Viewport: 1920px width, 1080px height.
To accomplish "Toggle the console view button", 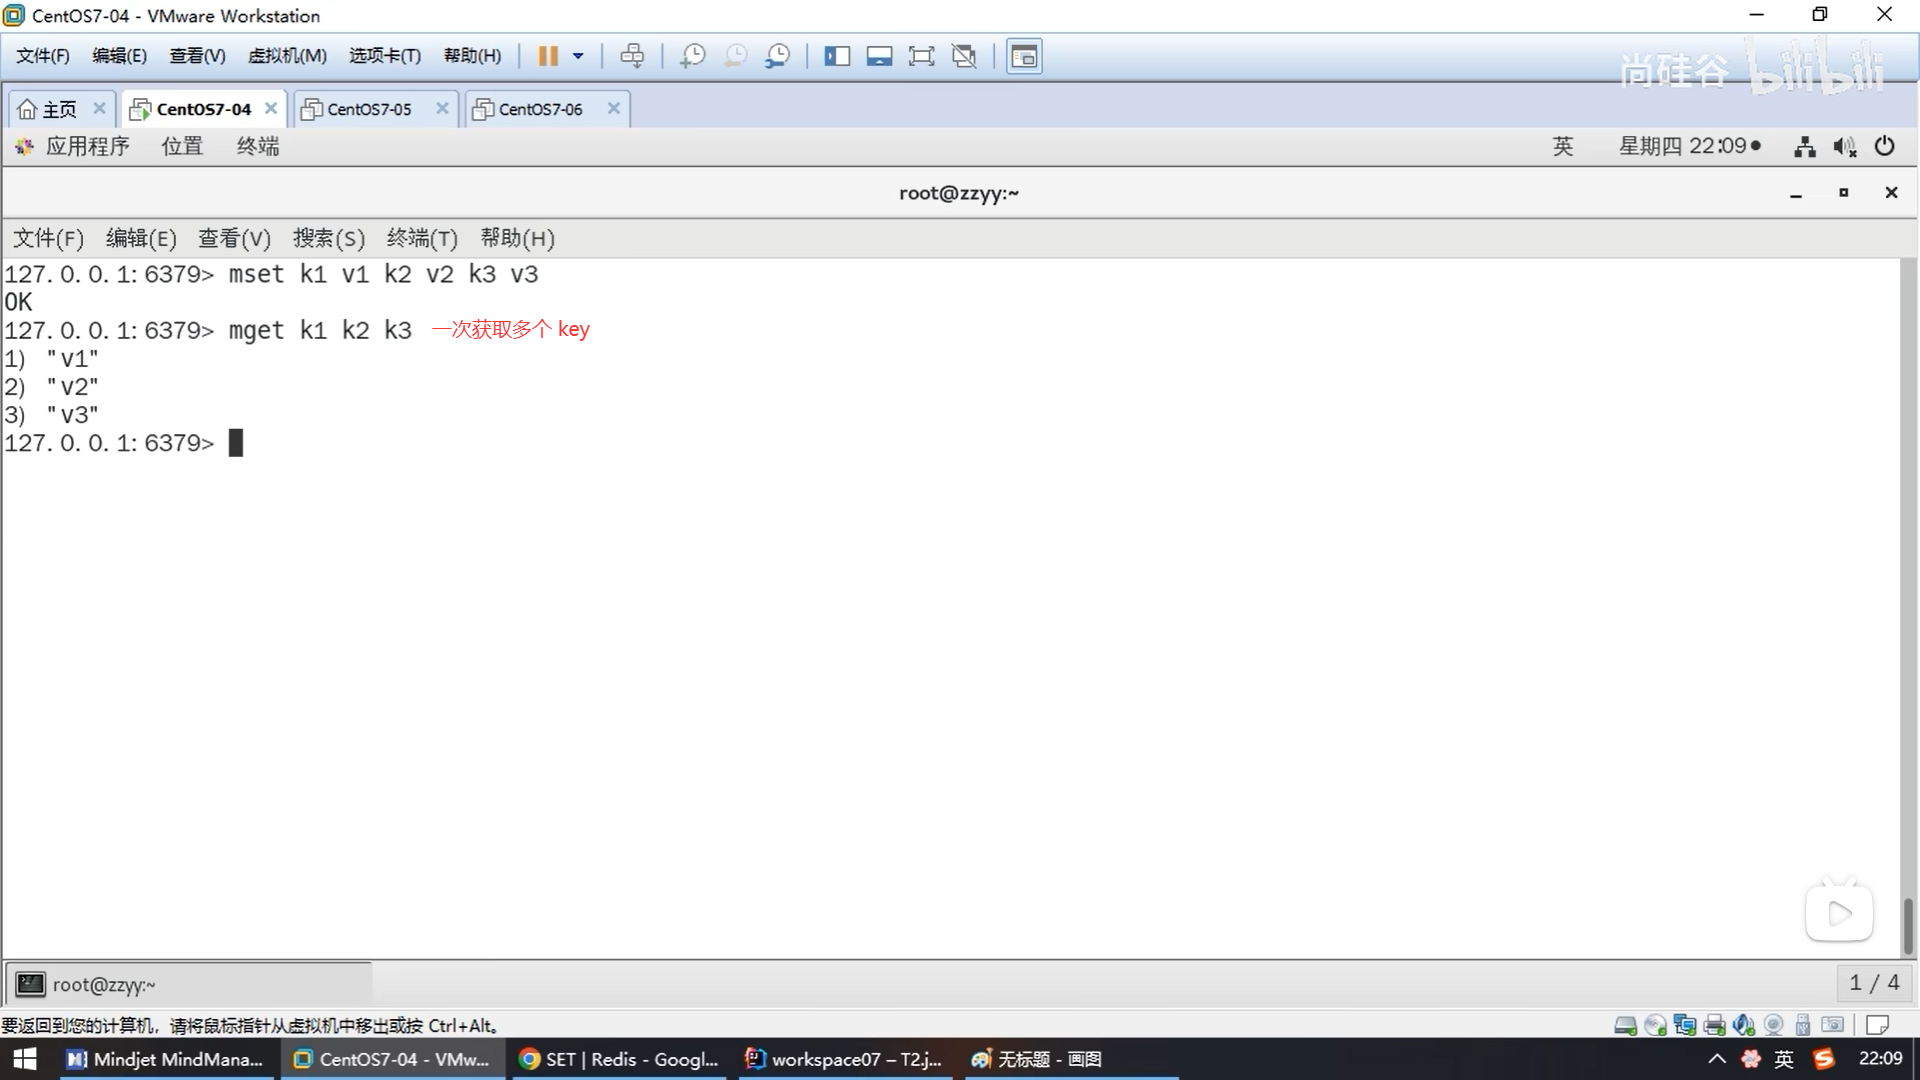I will point(1024,56).
